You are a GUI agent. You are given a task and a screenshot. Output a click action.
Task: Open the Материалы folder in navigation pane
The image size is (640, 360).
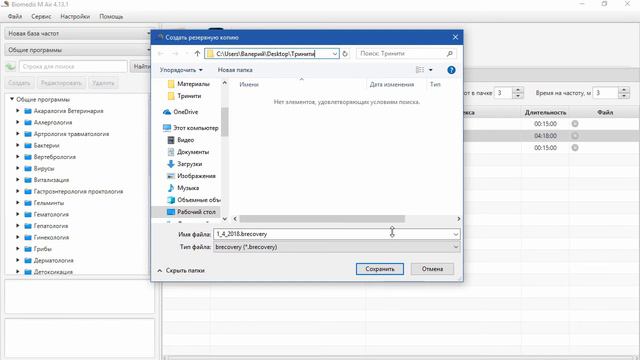[189, 84]
